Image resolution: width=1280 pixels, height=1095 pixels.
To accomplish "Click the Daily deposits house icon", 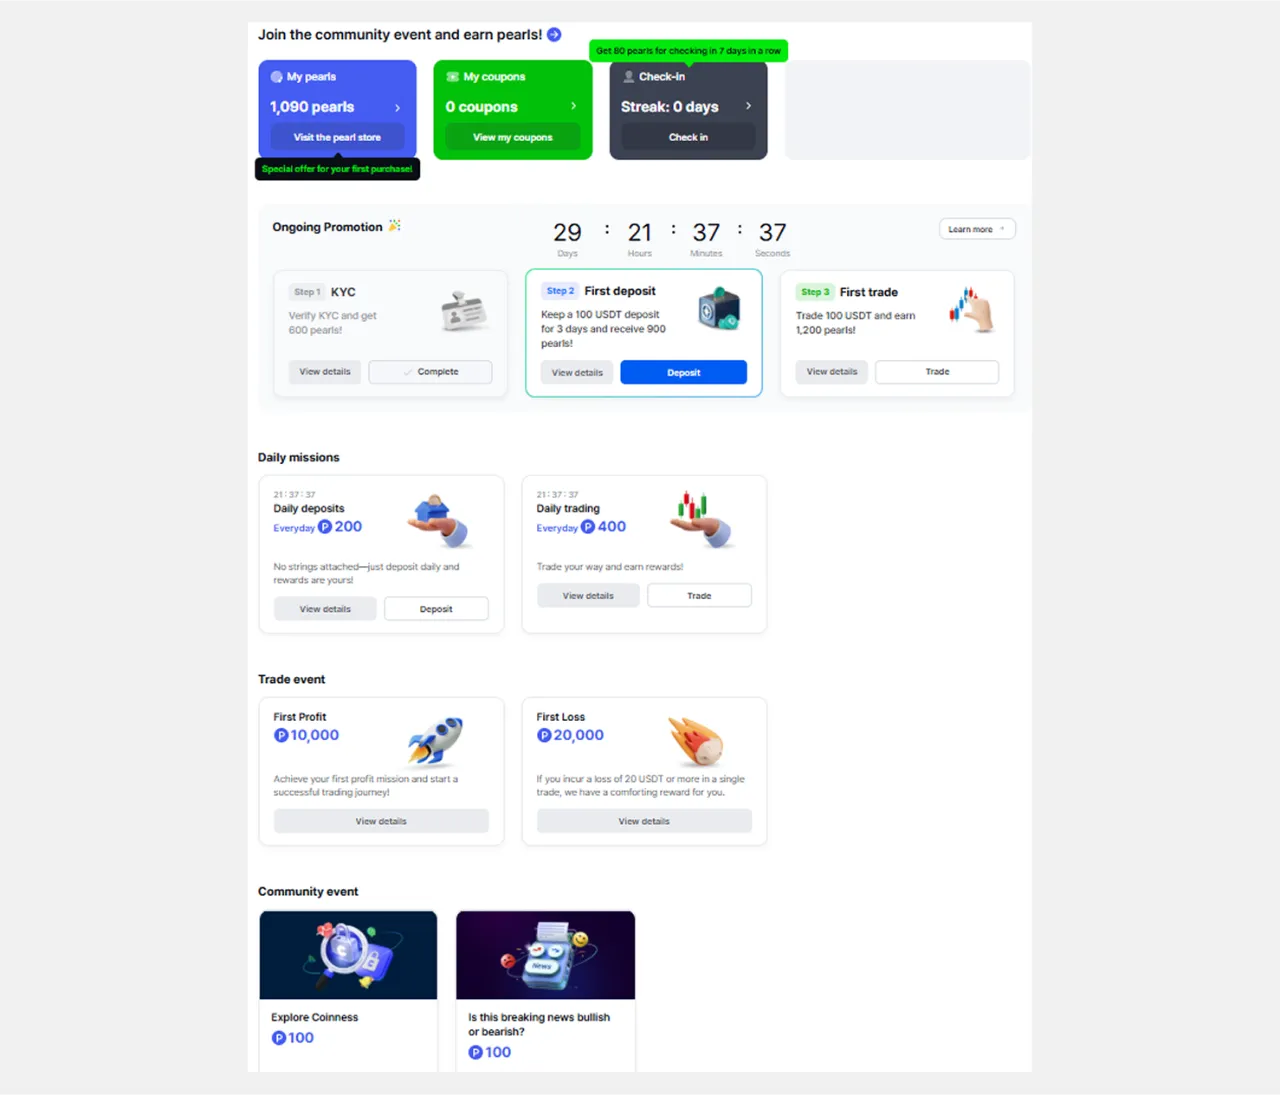I will click(438, 521).
